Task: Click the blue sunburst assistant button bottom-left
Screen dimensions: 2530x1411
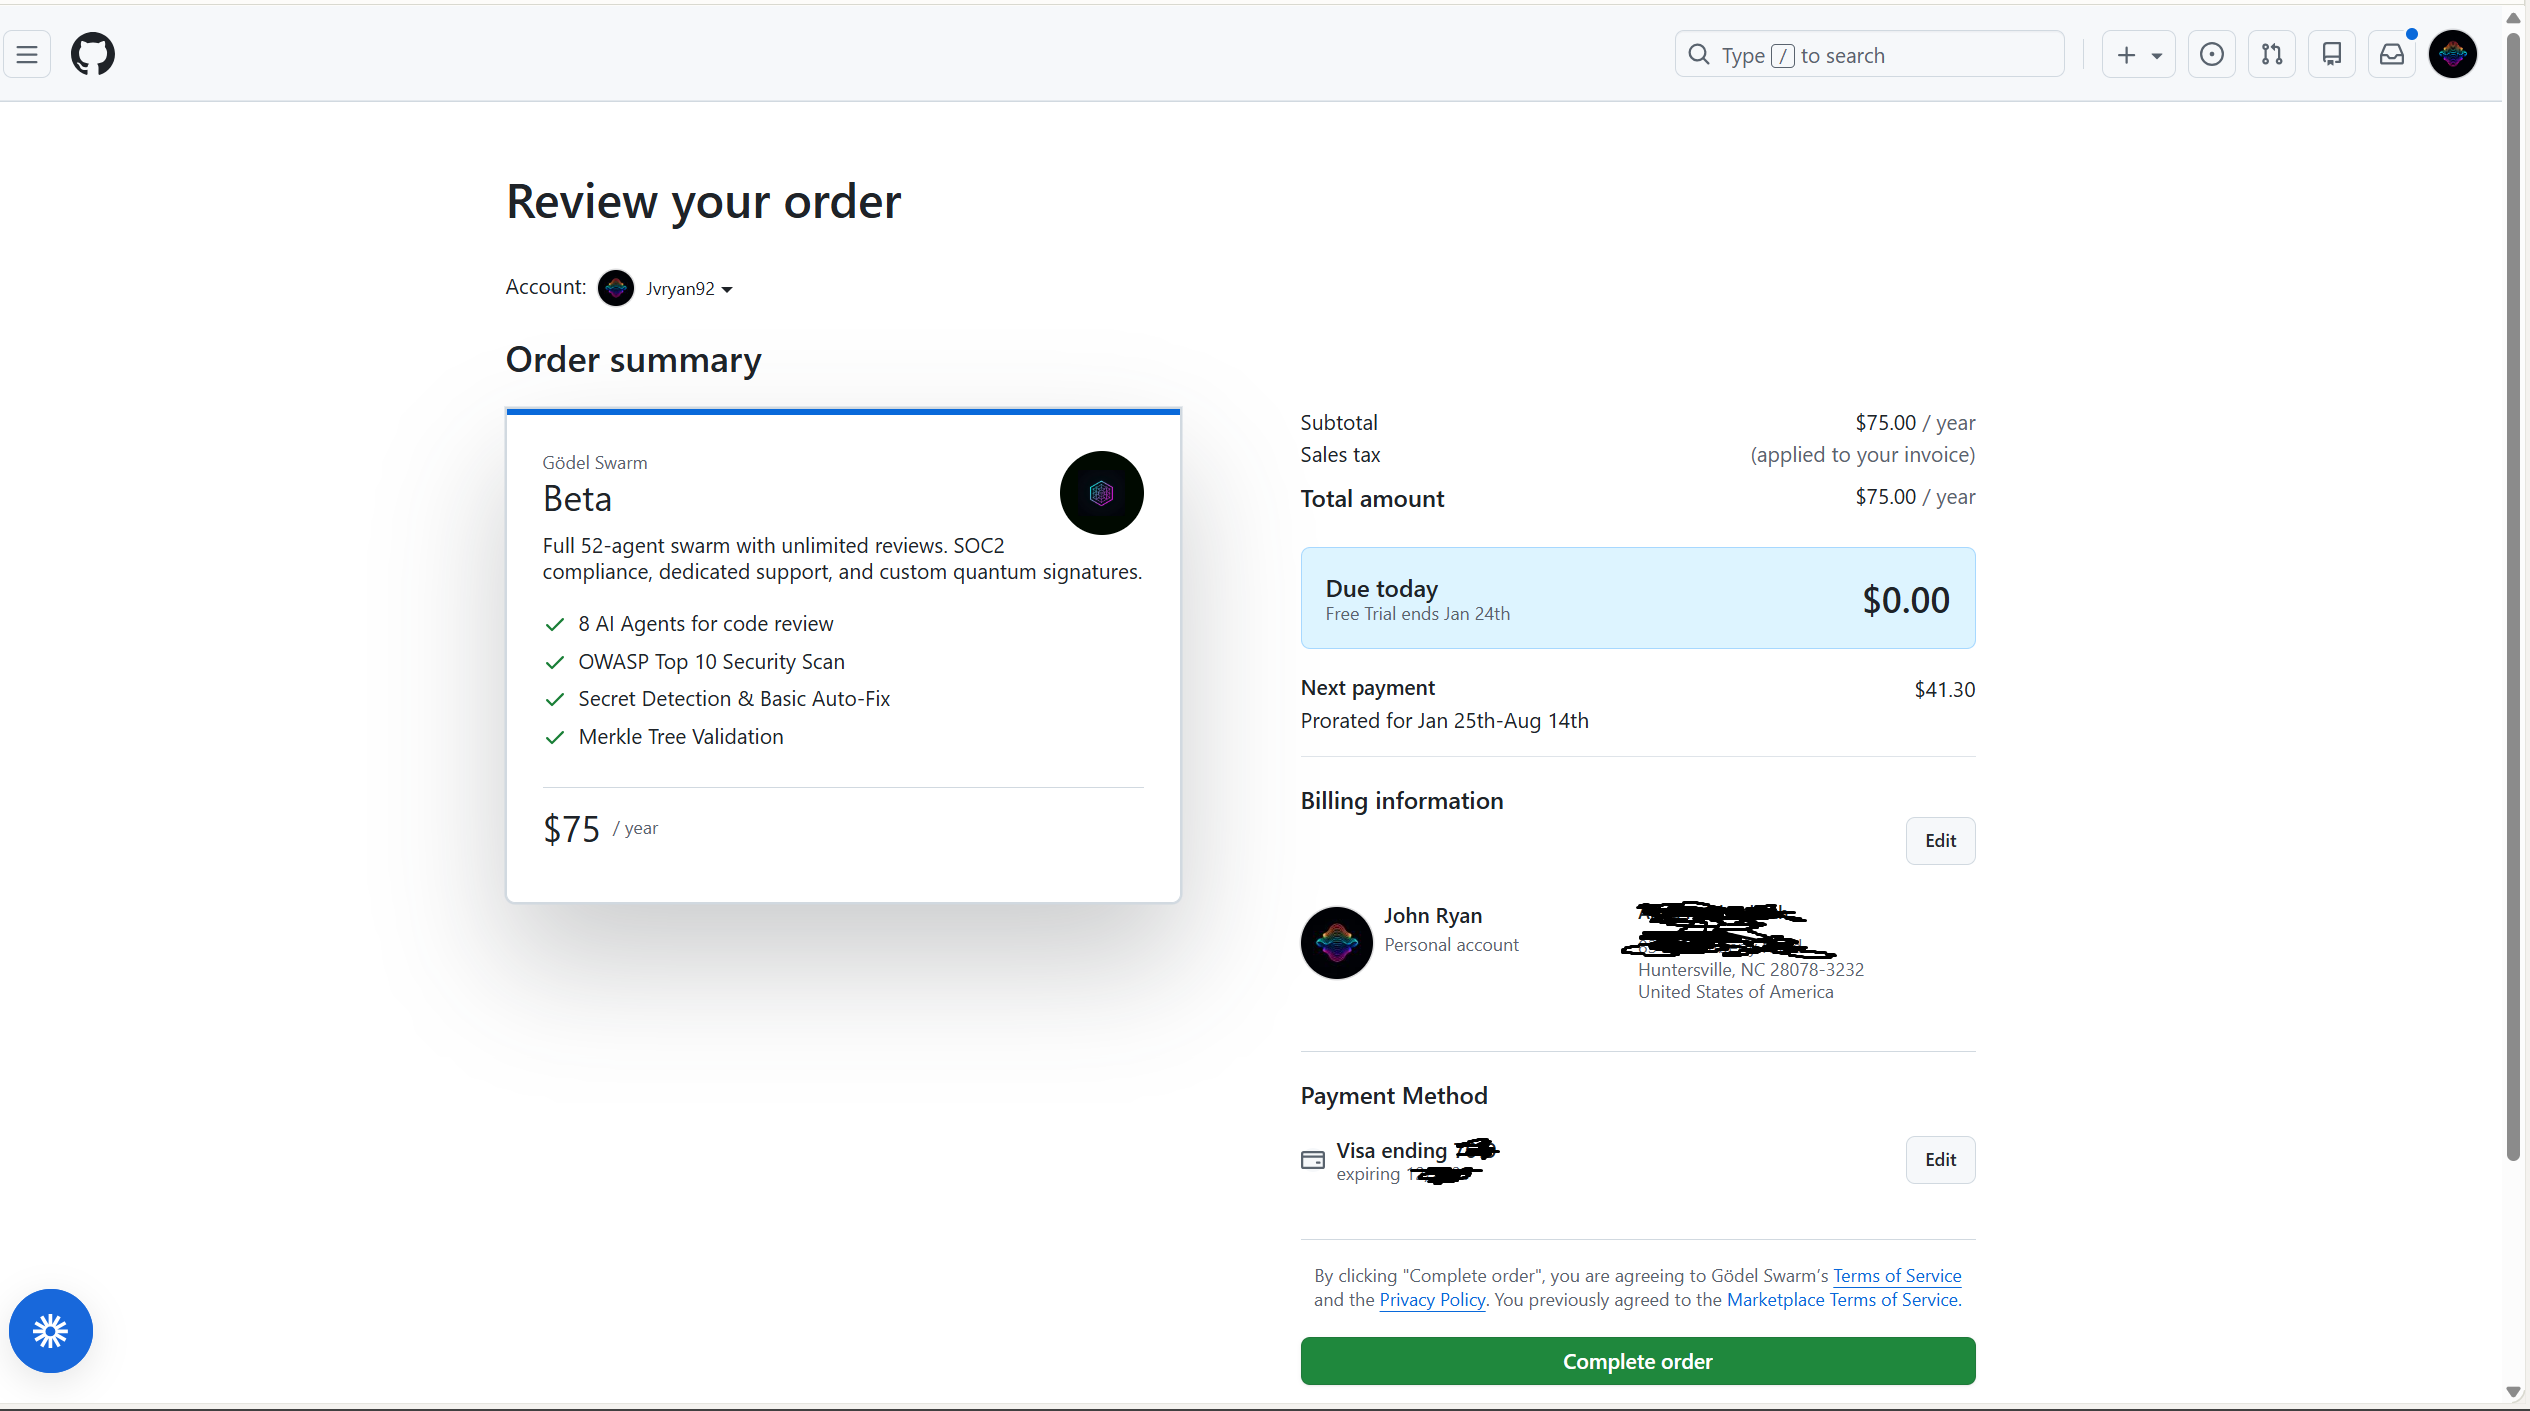Action: pos(50,1331)
